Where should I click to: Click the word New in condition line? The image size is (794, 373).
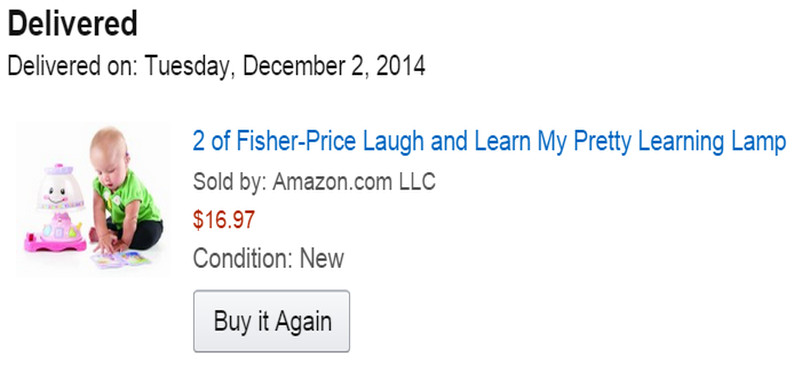pos(322,258)
